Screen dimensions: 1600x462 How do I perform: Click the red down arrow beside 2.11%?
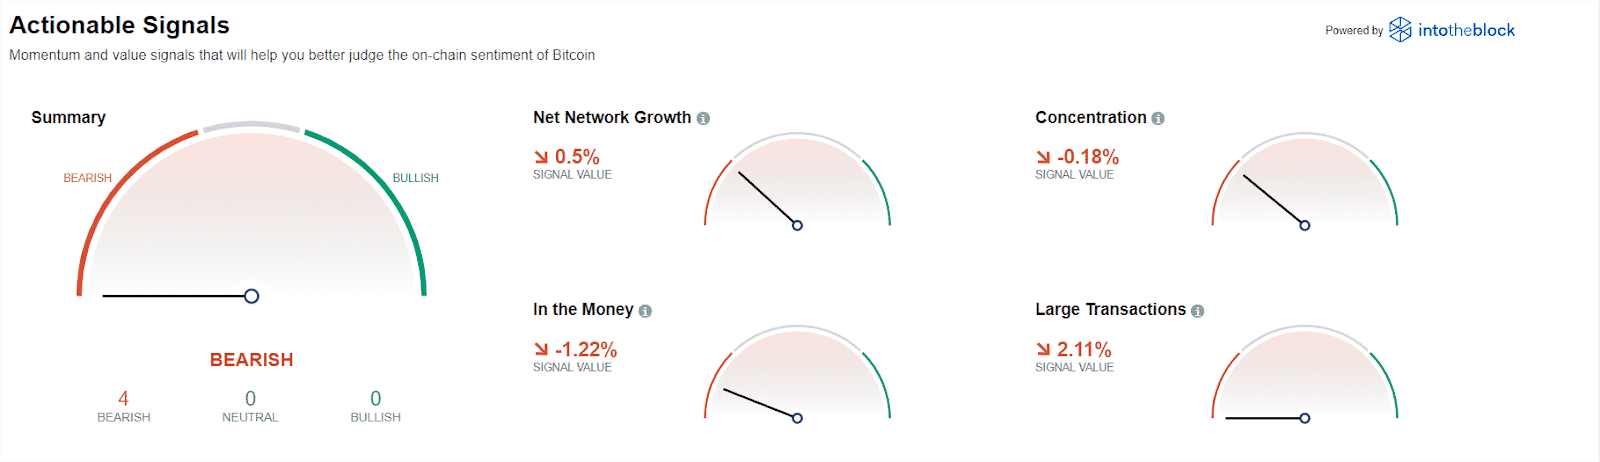point(1043,349)
